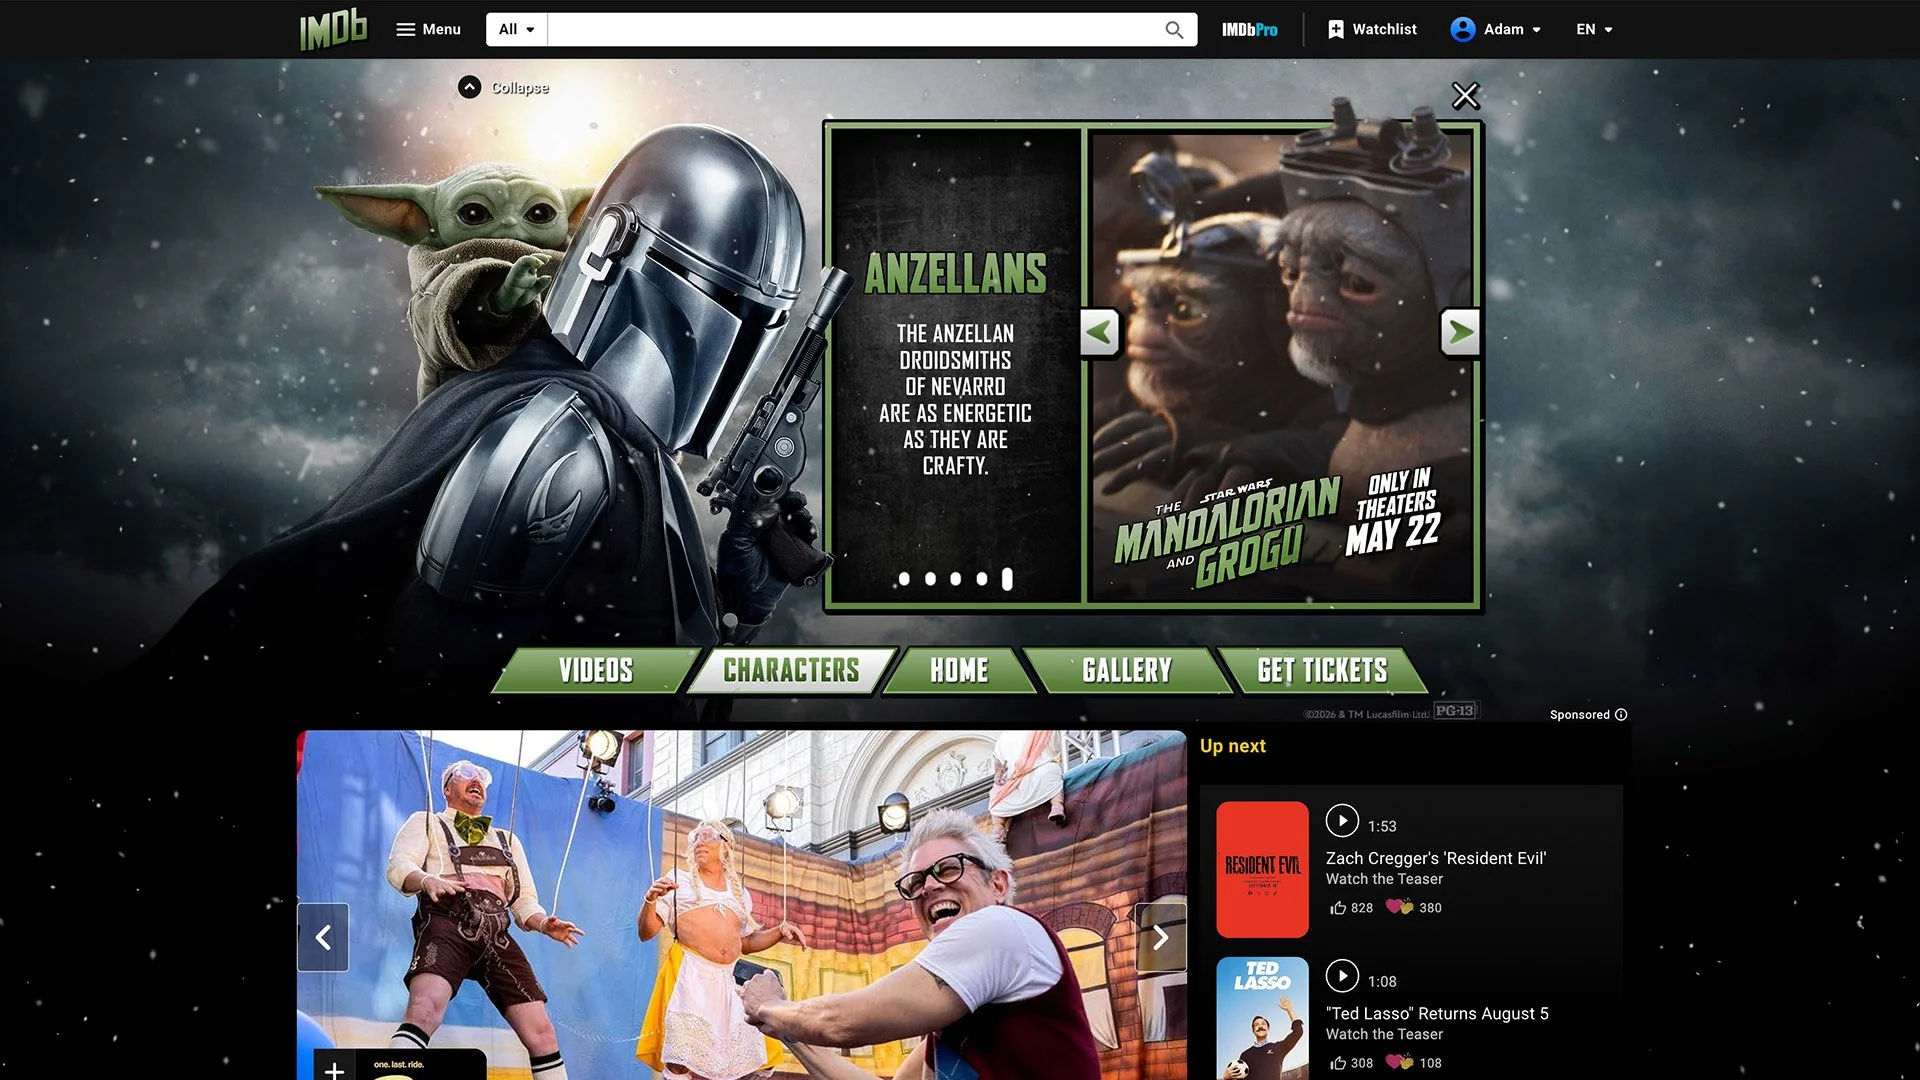Open "Ted Lasso" Returns August 5 title
The width and height of the screenshot is (1920, 1080).
click(x=1437, y=1013)
